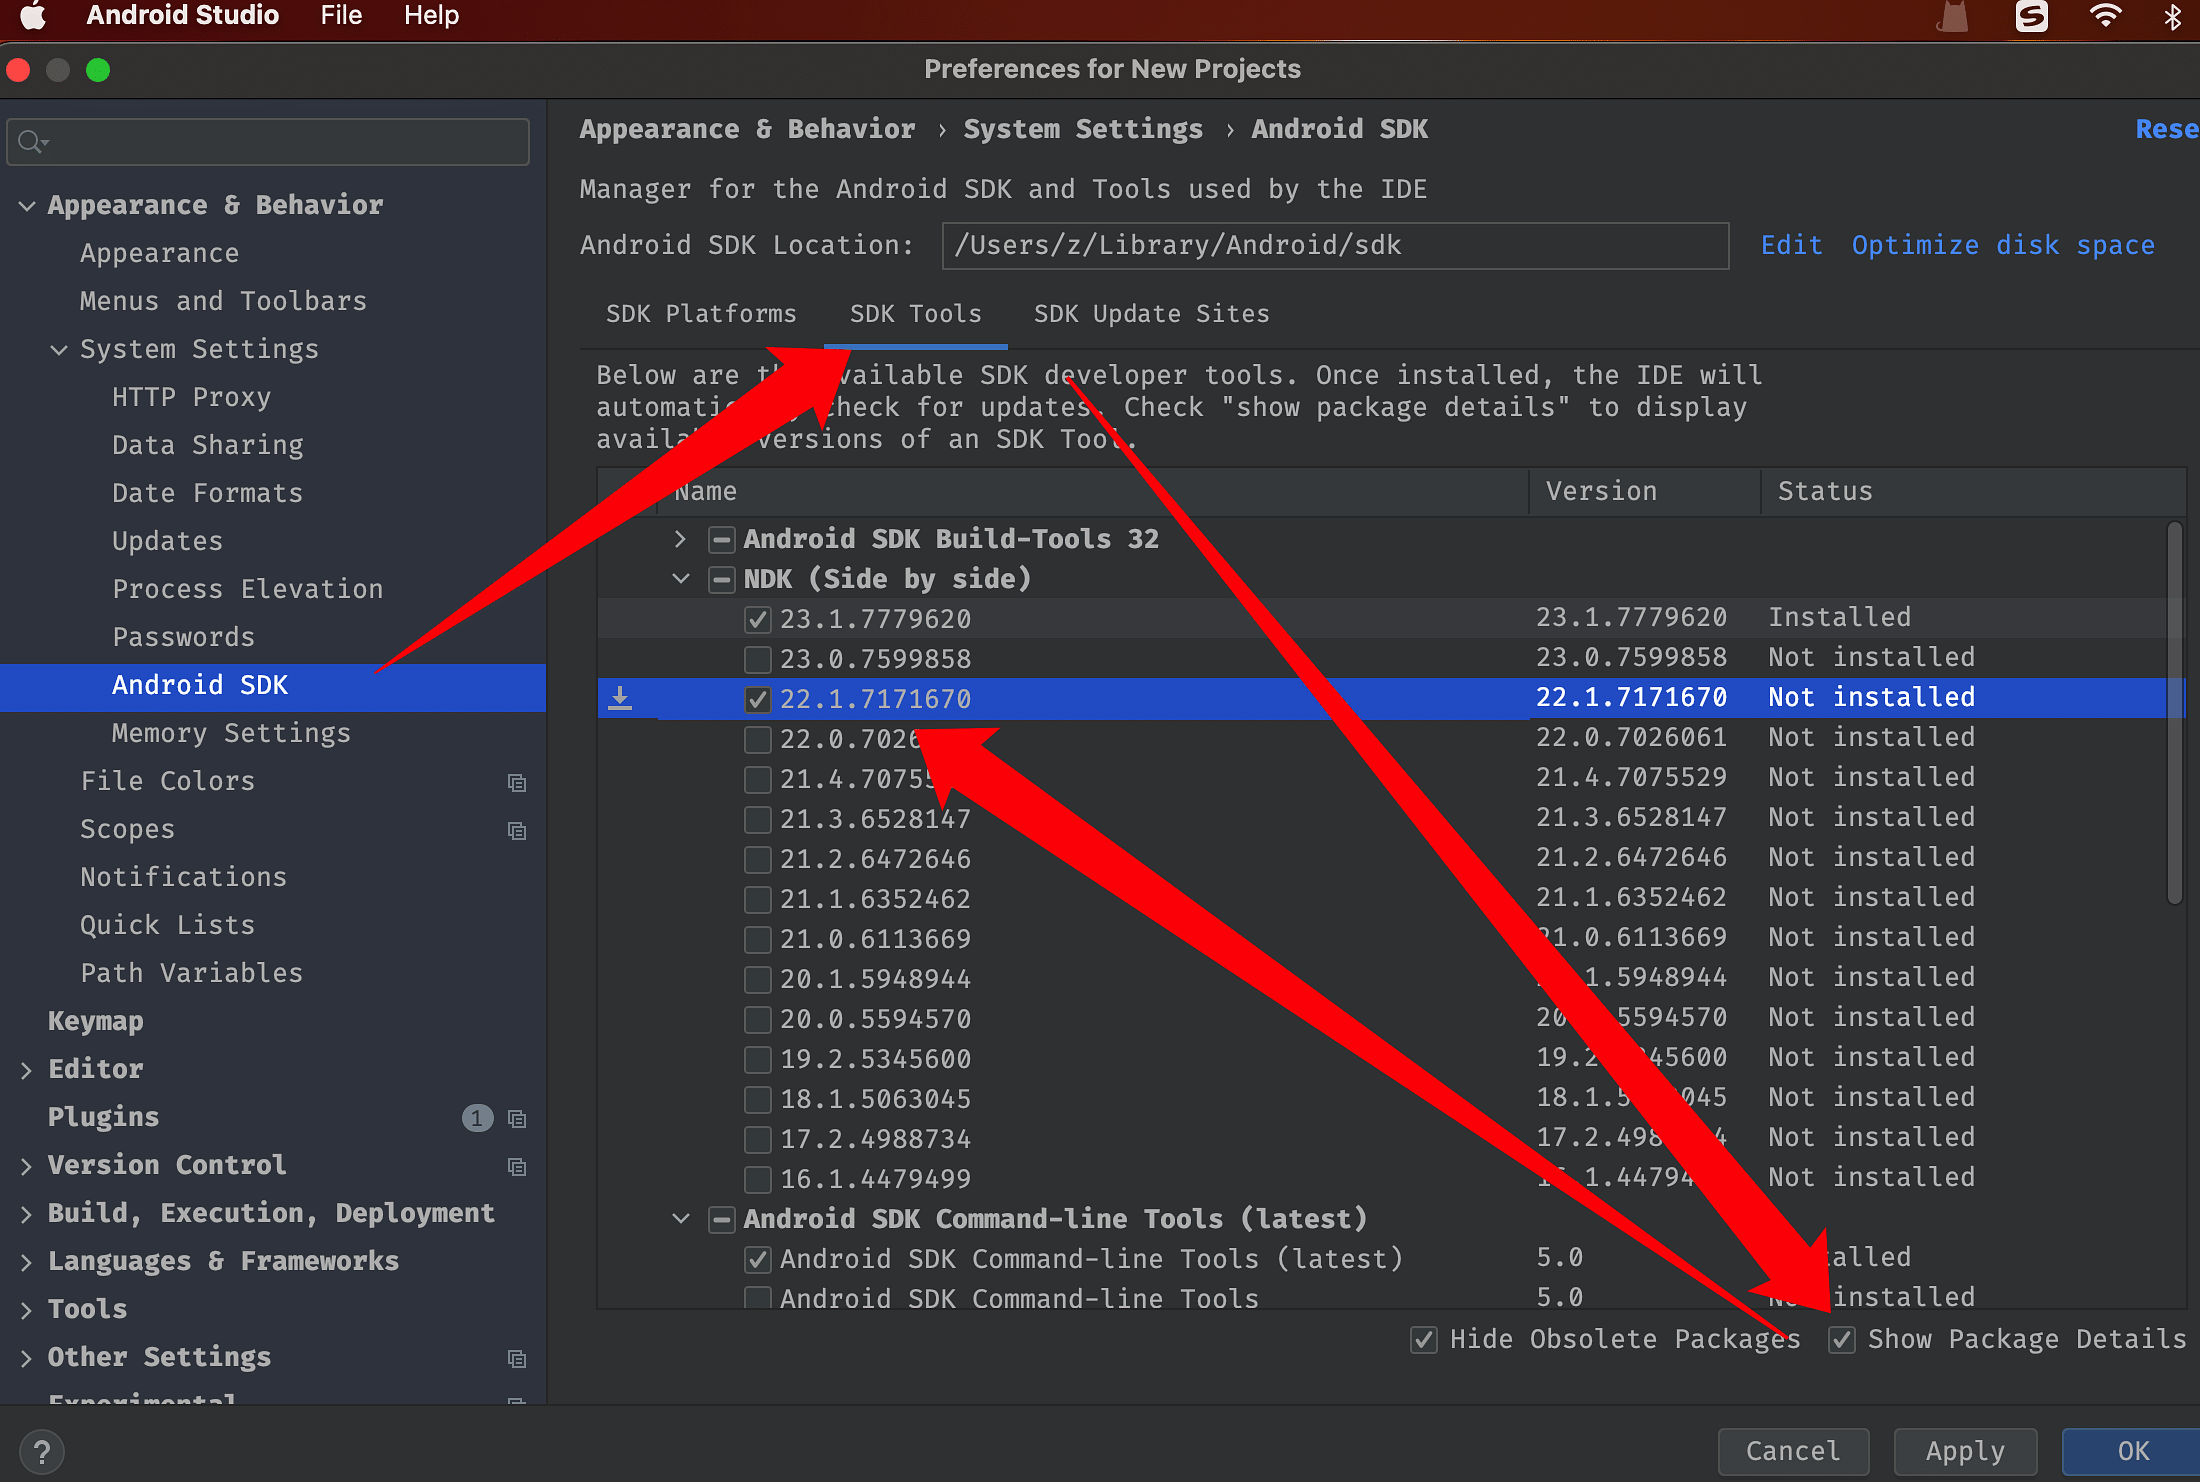
Task: Expand the Editor settings section
Action: 27,1070
